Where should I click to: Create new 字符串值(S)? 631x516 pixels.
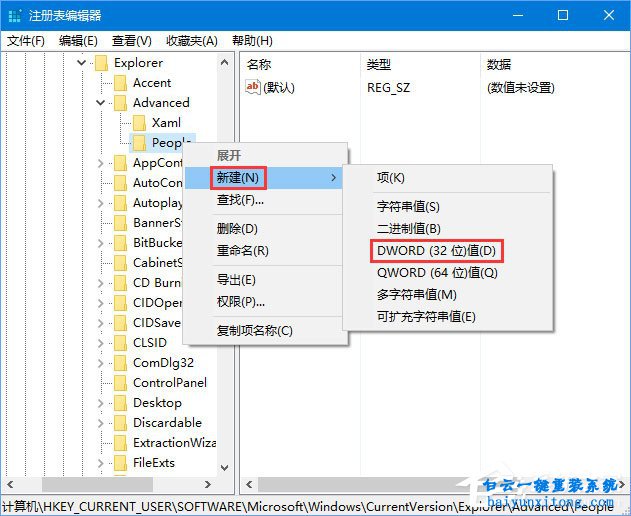pyautogui.click(x=408, y=206)
